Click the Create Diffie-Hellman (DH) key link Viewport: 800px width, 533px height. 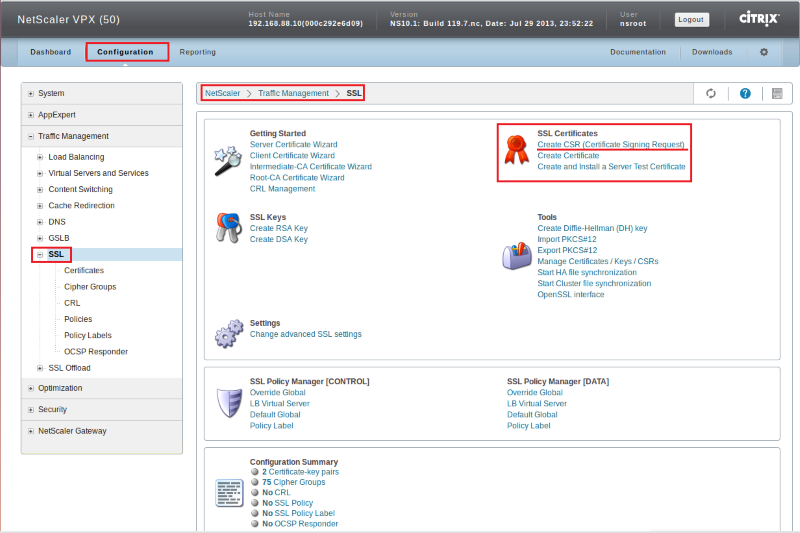(592, 228)
